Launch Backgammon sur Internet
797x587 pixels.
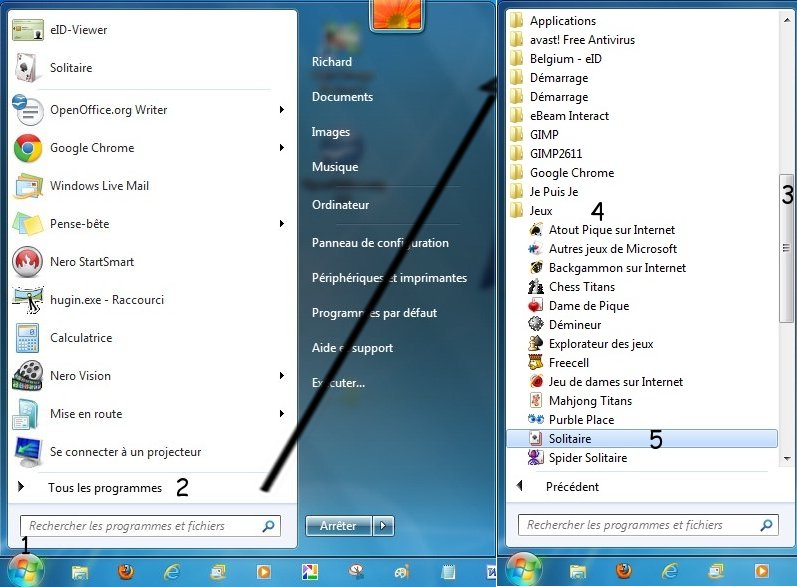pos(608,268)
